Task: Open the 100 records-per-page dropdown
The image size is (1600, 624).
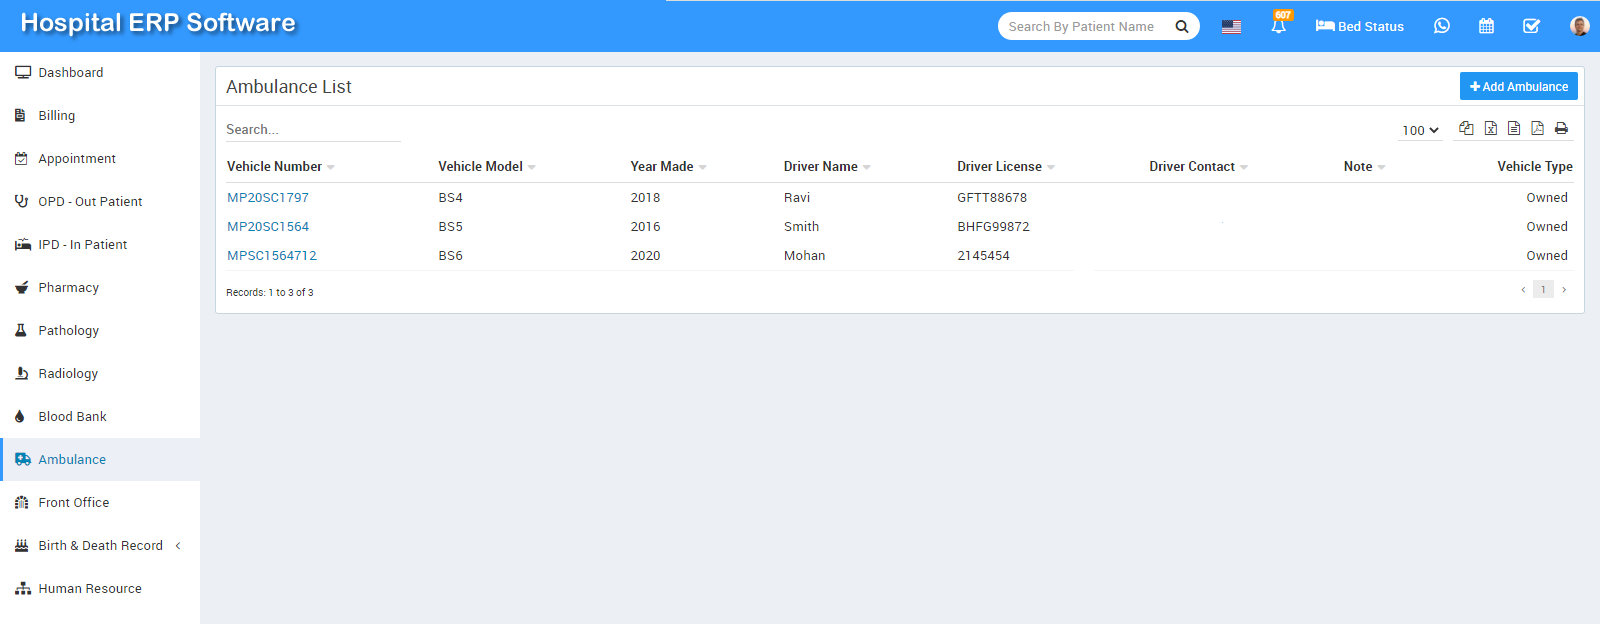Action: pyautogui.click(x=1420, y=130)
